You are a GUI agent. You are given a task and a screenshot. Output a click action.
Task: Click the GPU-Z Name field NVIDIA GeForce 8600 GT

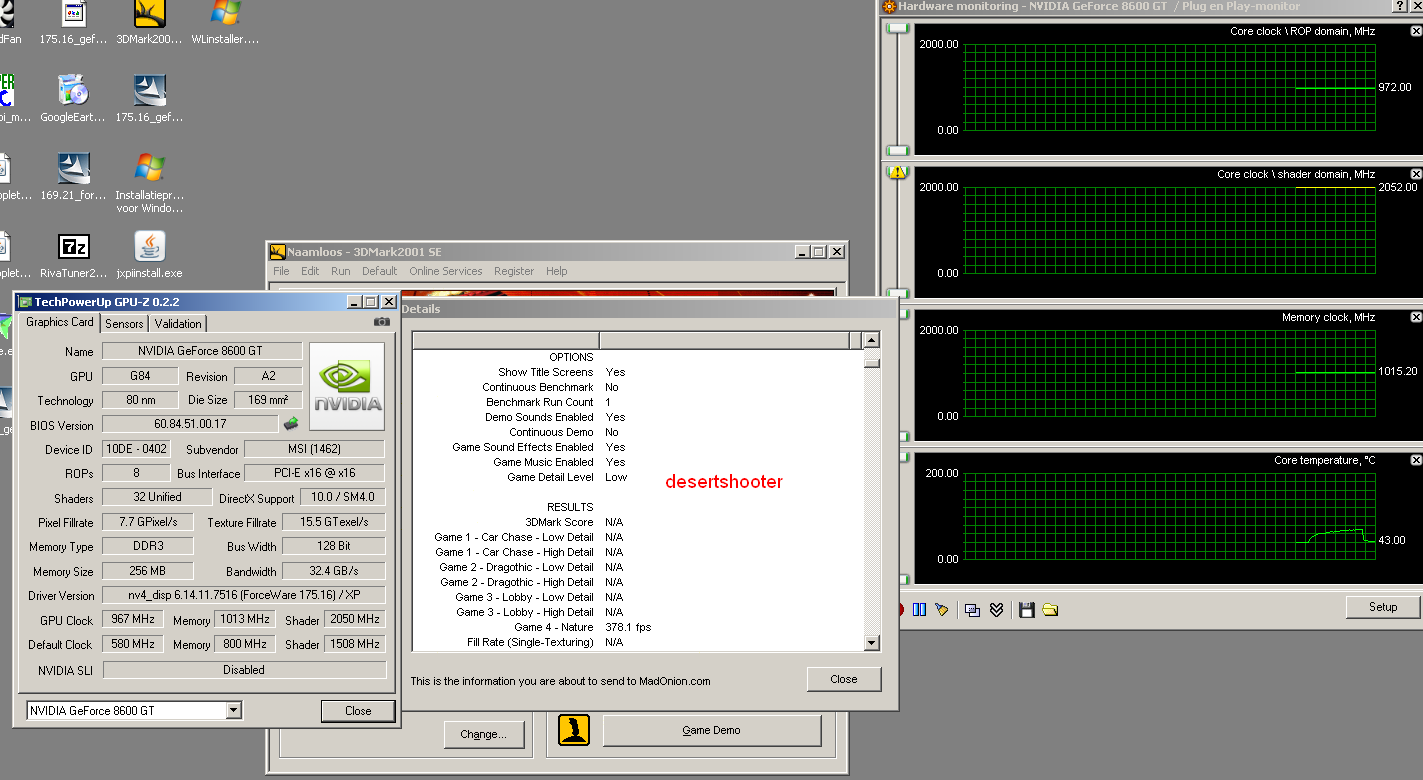[202, 351]
